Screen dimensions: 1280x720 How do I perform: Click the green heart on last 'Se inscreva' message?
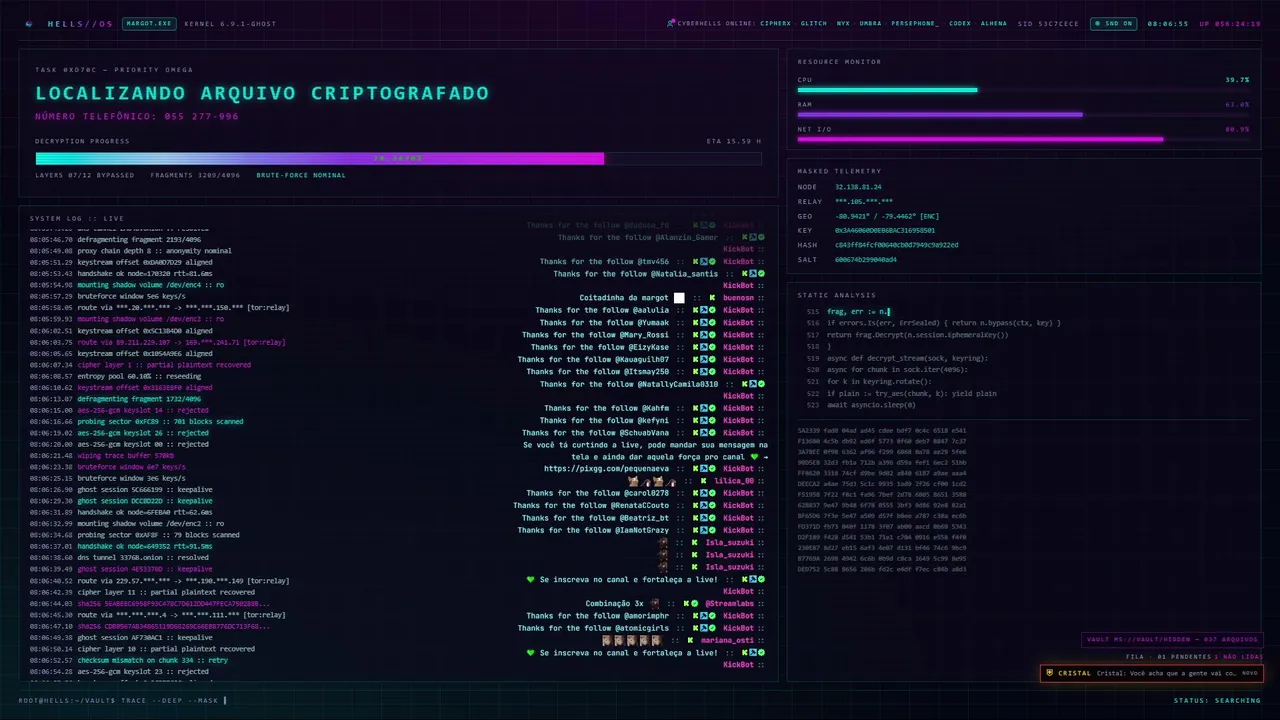531,653
